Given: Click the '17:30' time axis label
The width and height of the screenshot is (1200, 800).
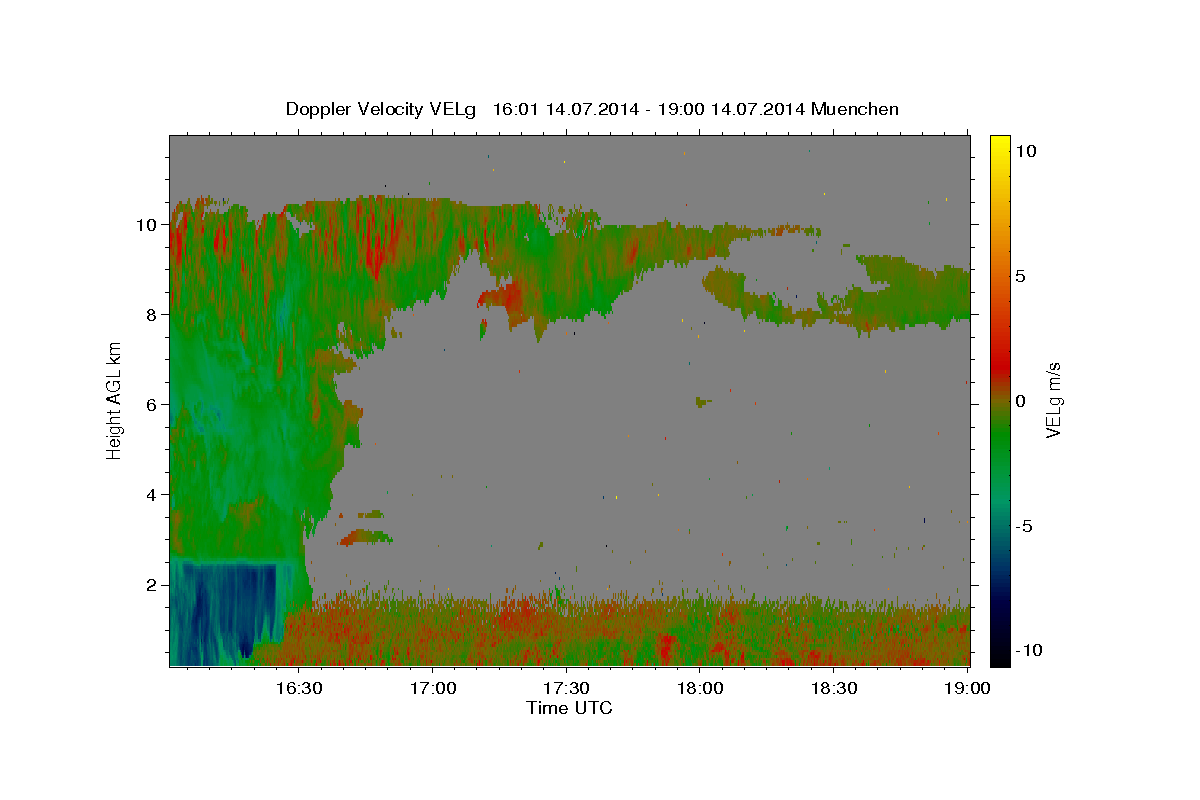Looking at the screenshot, I should 567,688.
